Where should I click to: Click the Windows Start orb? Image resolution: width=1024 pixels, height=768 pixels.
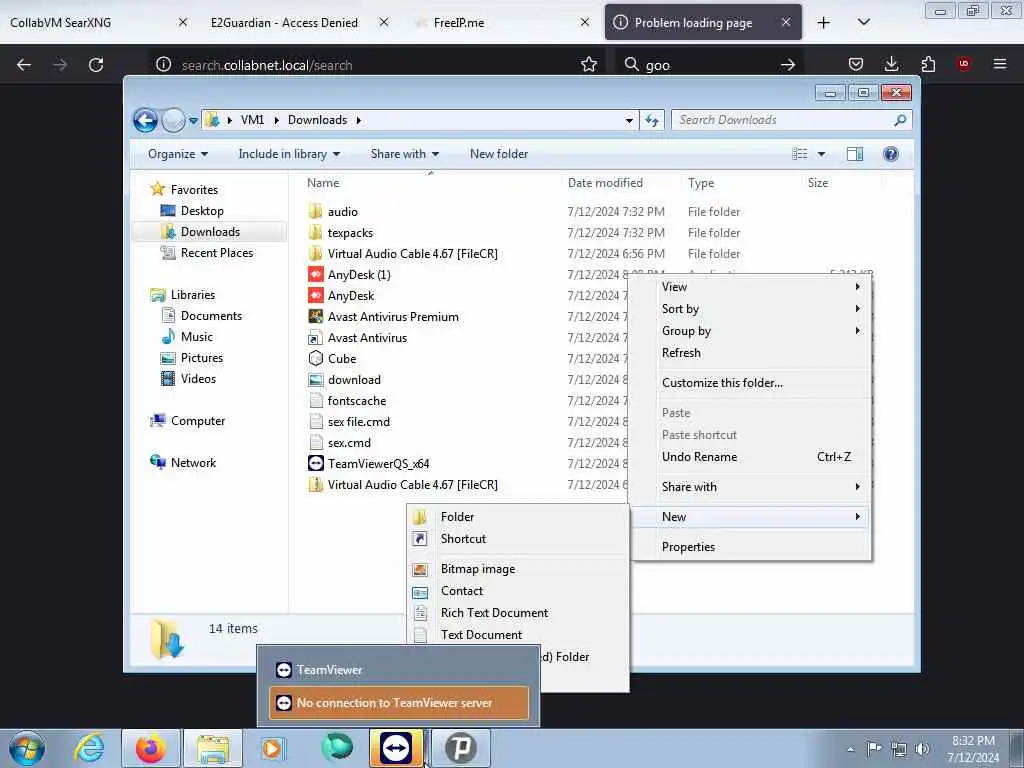[x=27, y=748]
